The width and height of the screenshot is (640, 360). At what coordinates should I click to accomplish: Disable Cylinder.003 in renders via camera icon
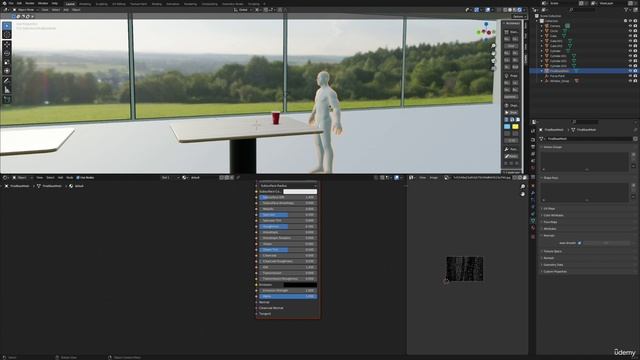tap(635, 66)
